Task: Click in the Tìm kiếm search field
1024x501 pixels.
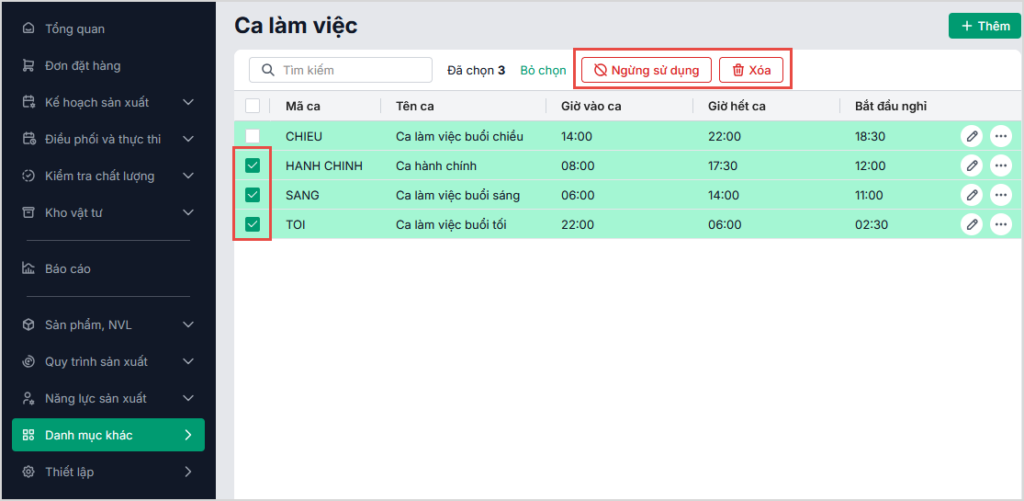Action: point(340,70)
